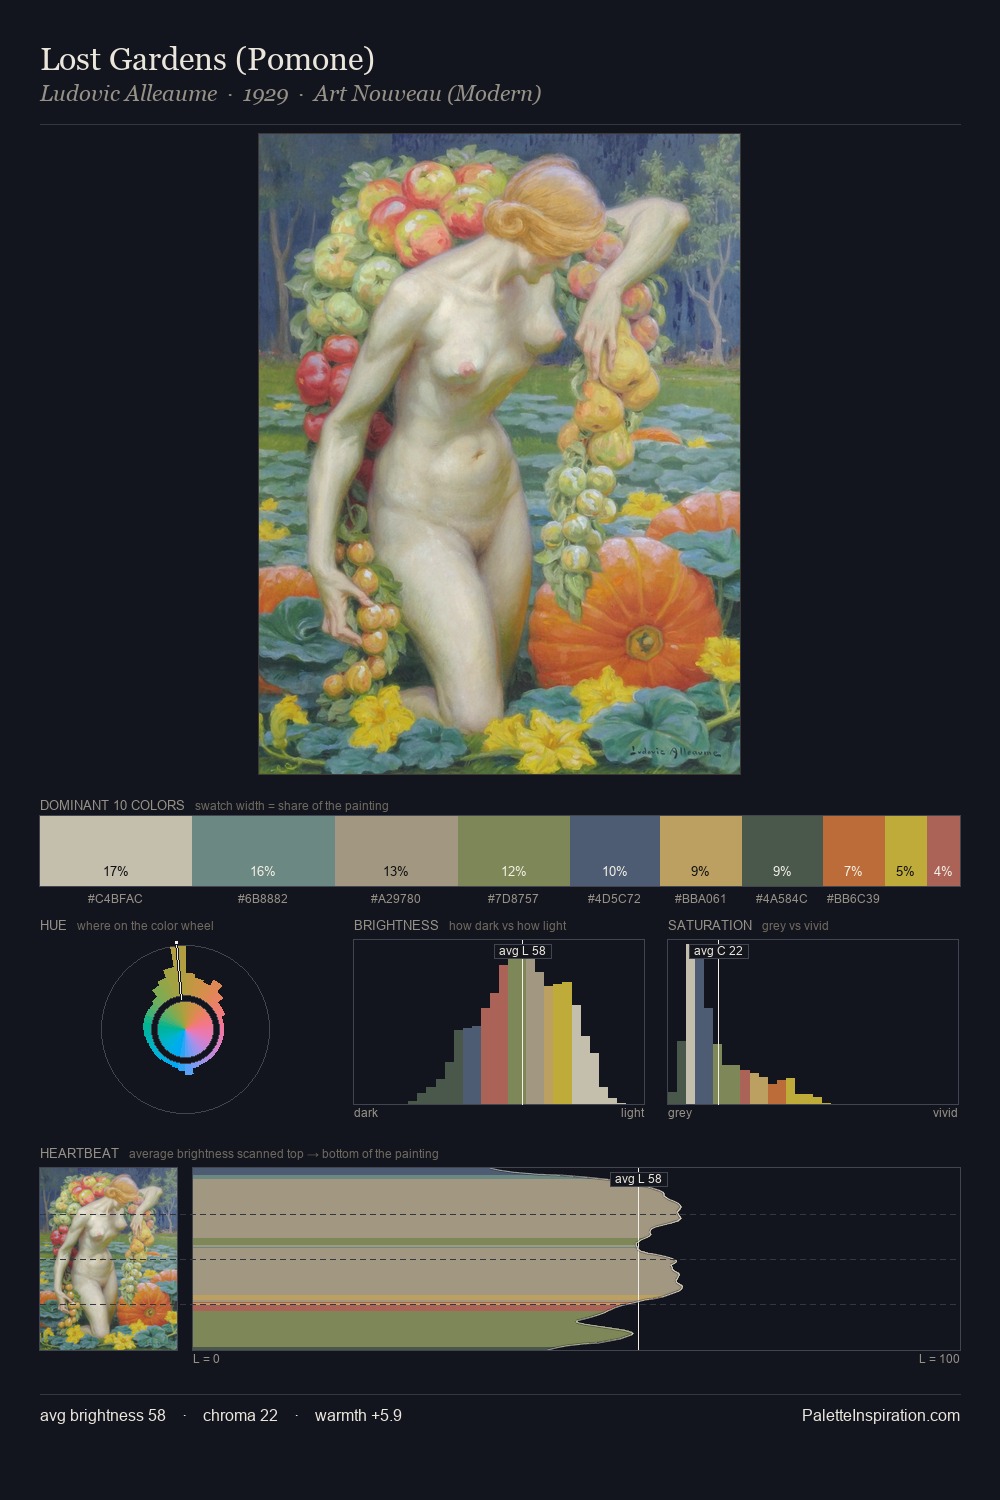Click 'warmth +5.9' in the footer

tap(358, 1415)
